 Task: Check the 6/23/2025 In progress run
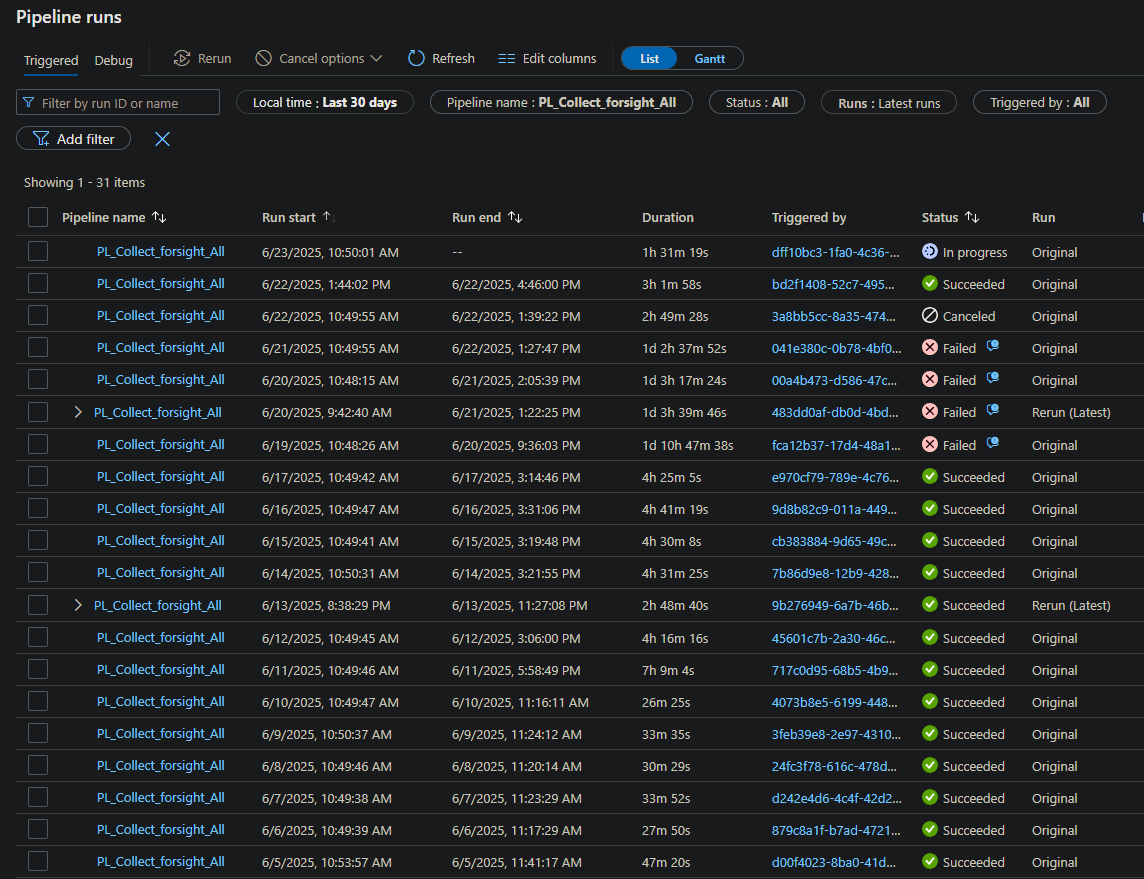38,252
